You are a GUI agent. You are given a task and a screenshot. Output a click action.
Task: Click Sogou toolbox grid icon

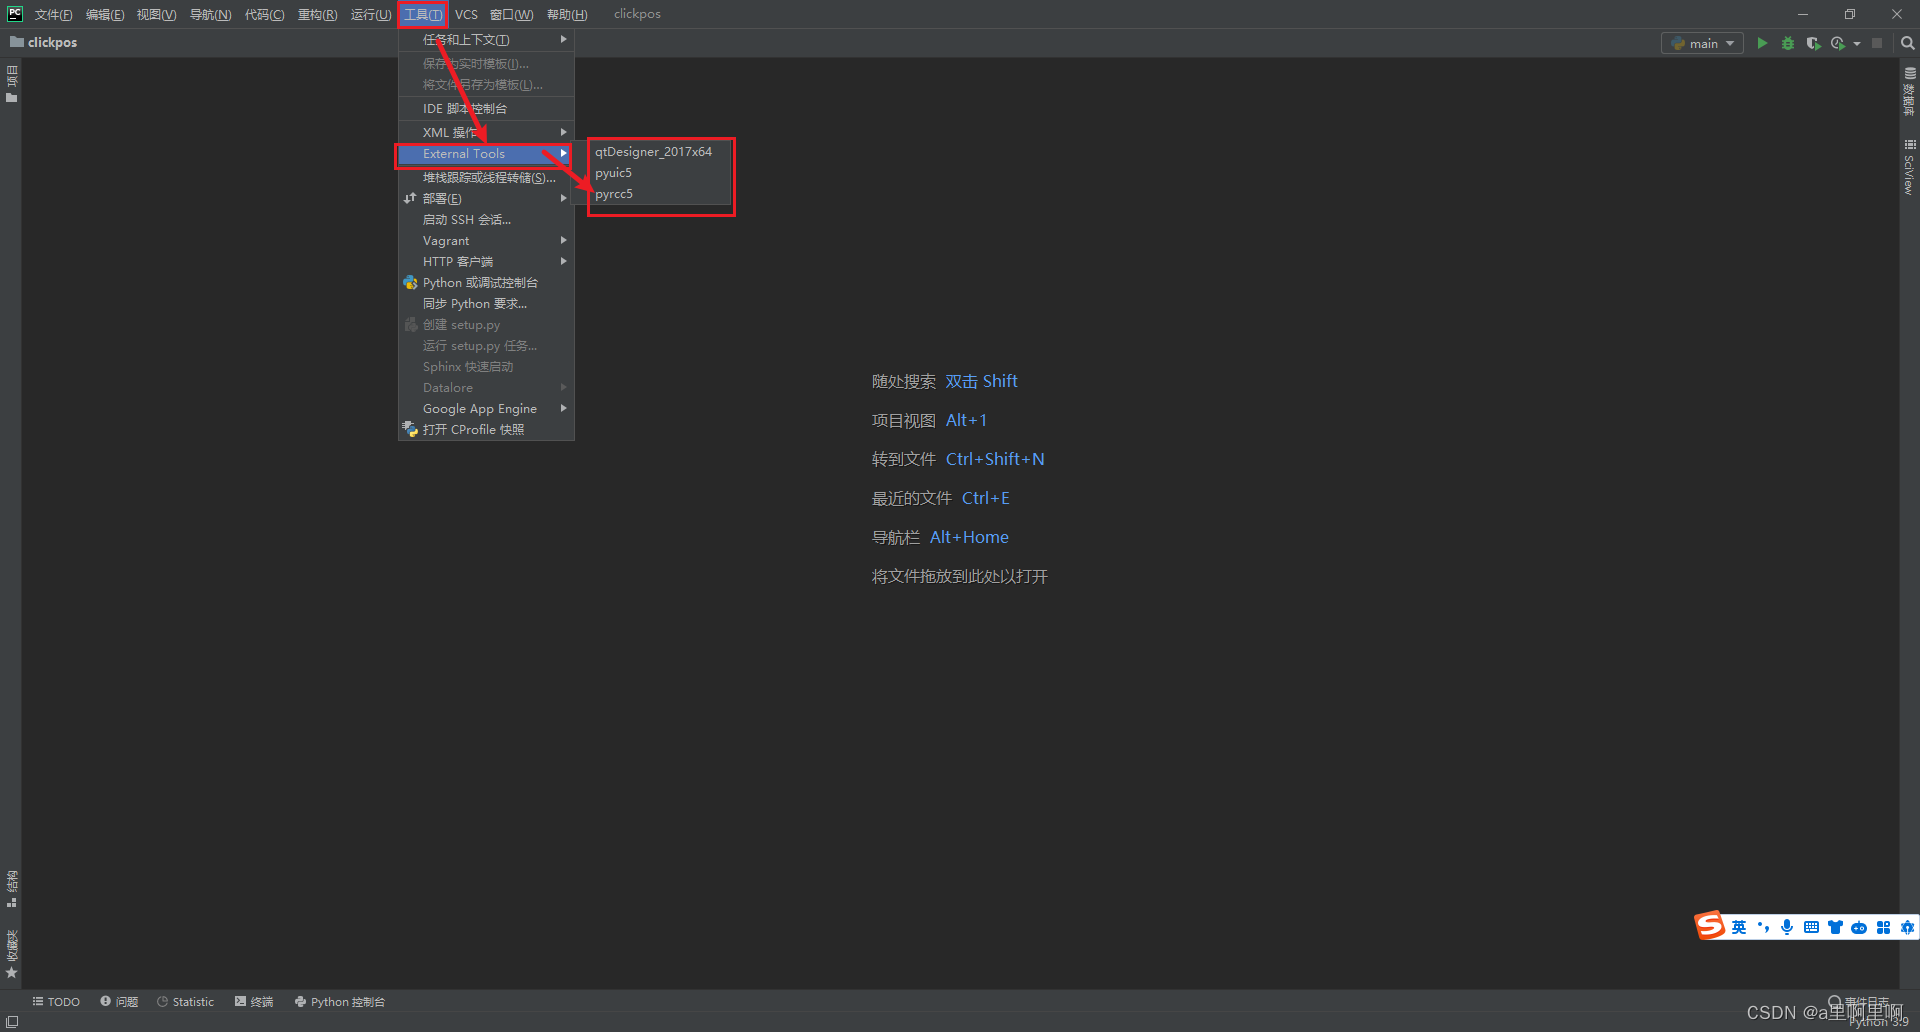1883,927
